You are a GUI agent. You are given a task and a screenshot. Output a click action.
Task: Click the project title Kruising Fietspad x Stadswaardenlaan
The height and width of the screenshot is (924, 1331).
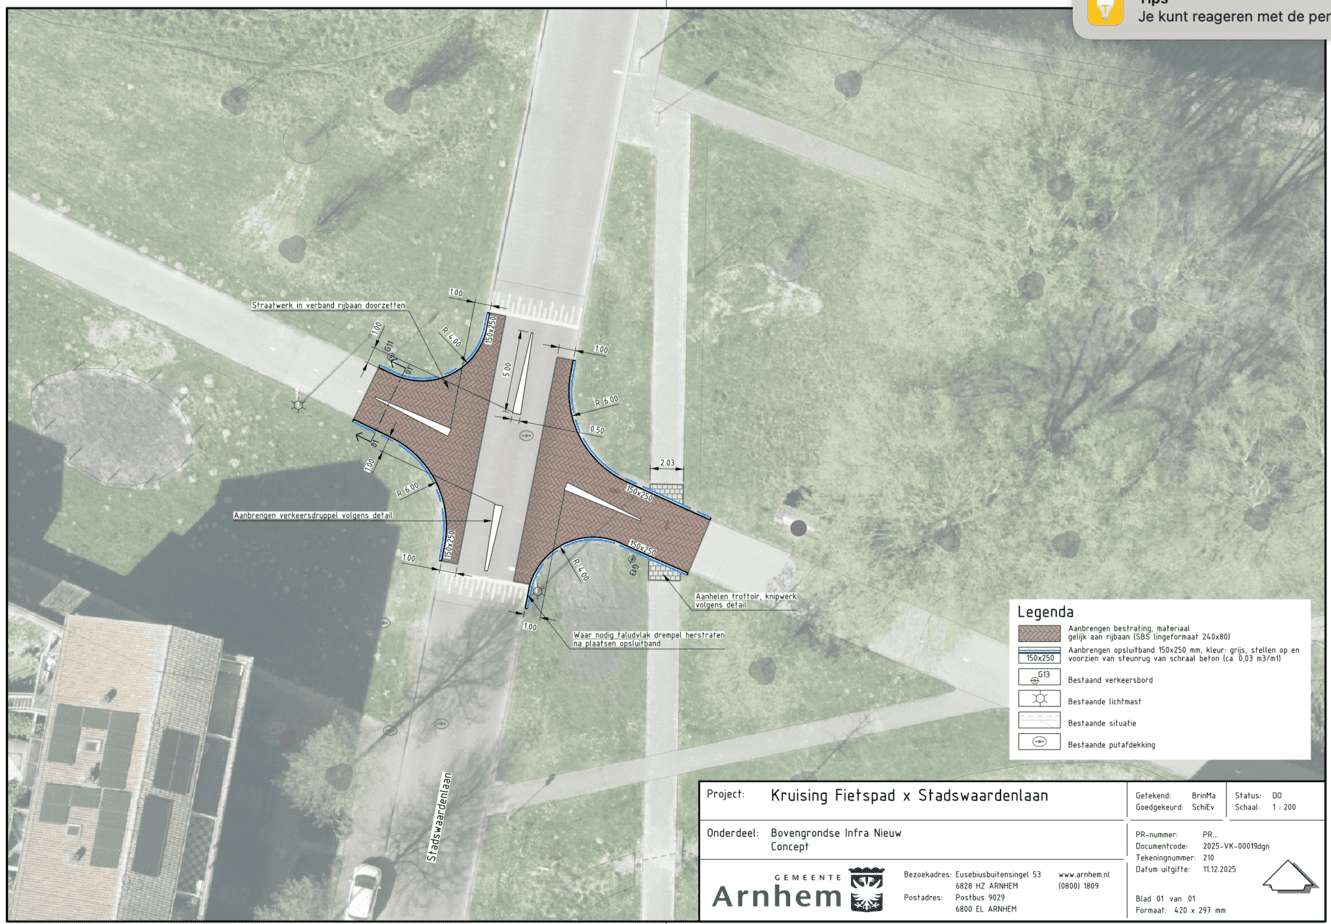(x=909, y=796)
